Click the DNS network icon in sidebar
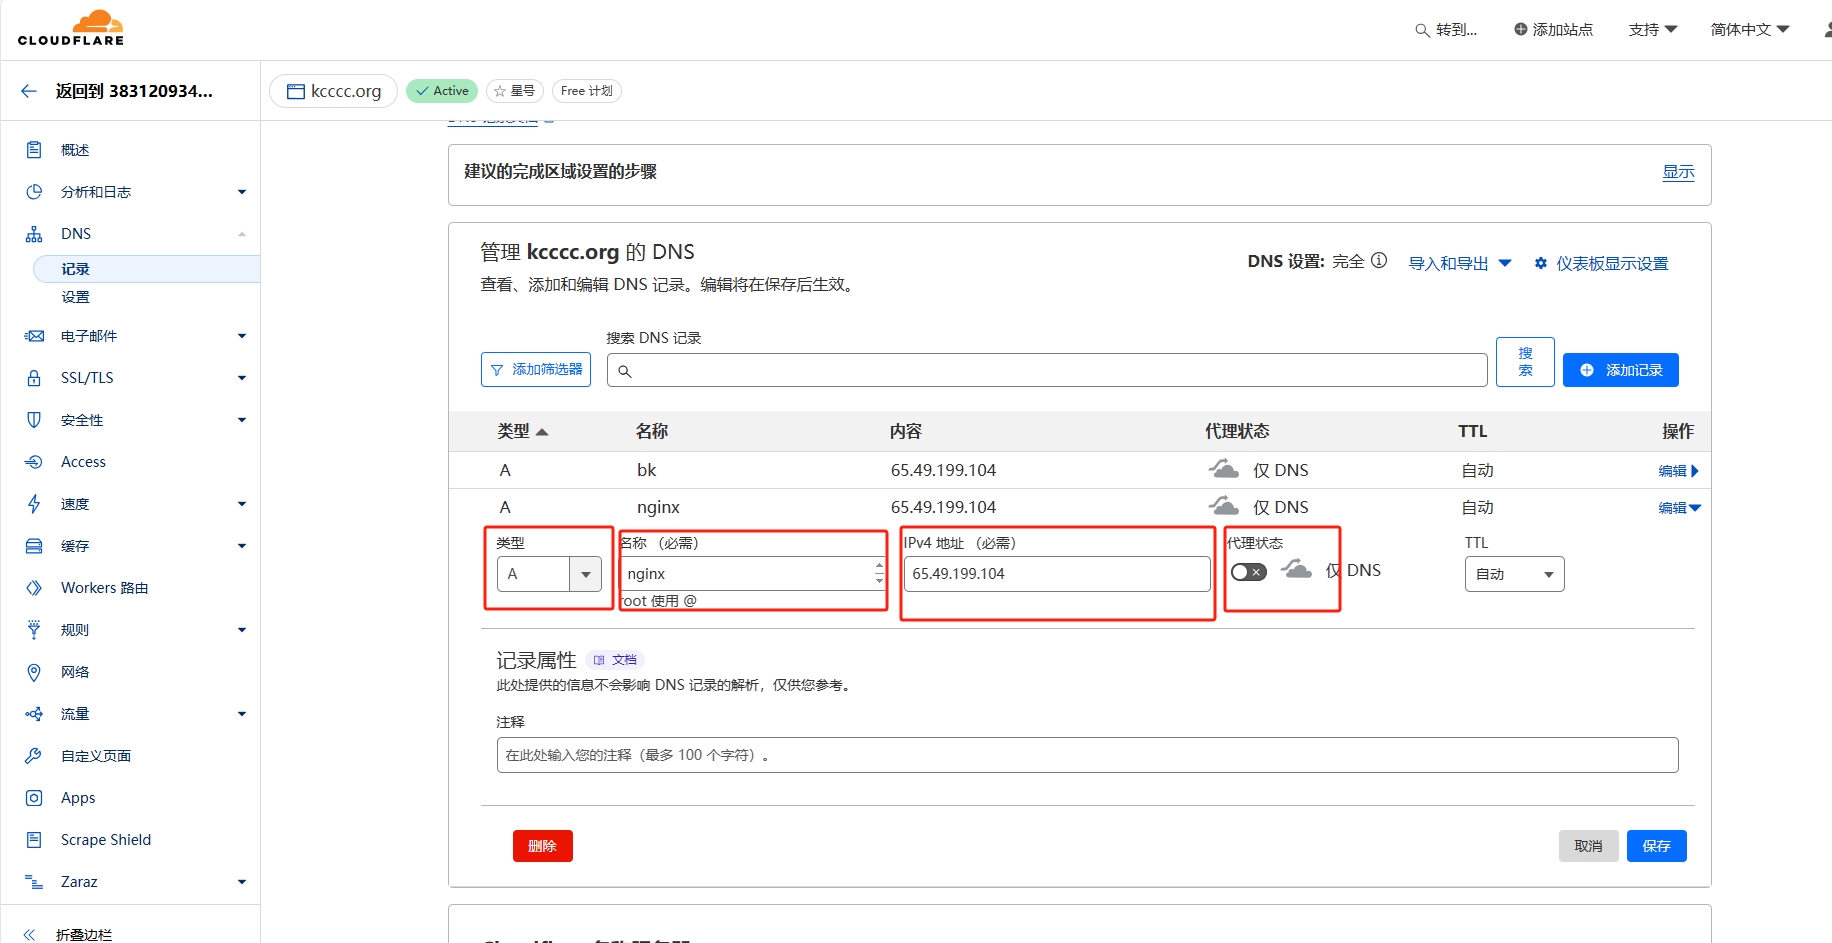1832x943 pixels. tap(34, 234)
